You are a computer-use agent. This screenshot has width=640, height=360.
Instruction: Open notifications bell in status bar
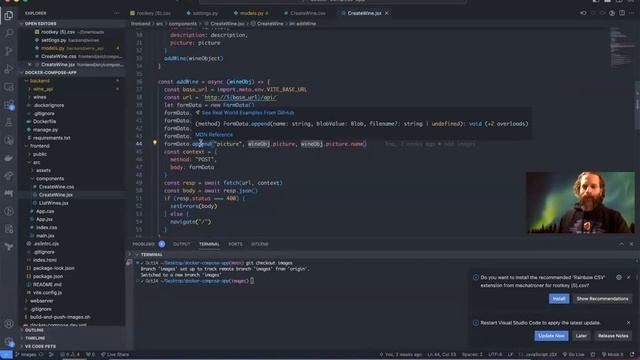pos(632,355)
